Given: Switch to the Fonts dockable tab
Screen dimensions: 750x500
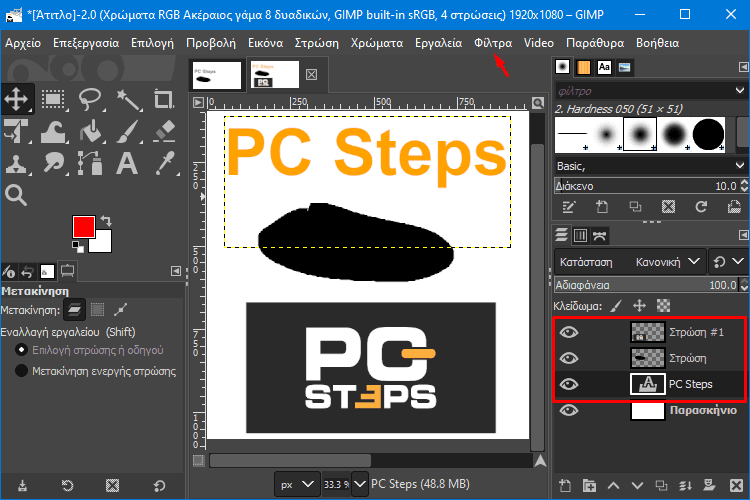Looking at the screenshot, I should click(x=604, y=67).
